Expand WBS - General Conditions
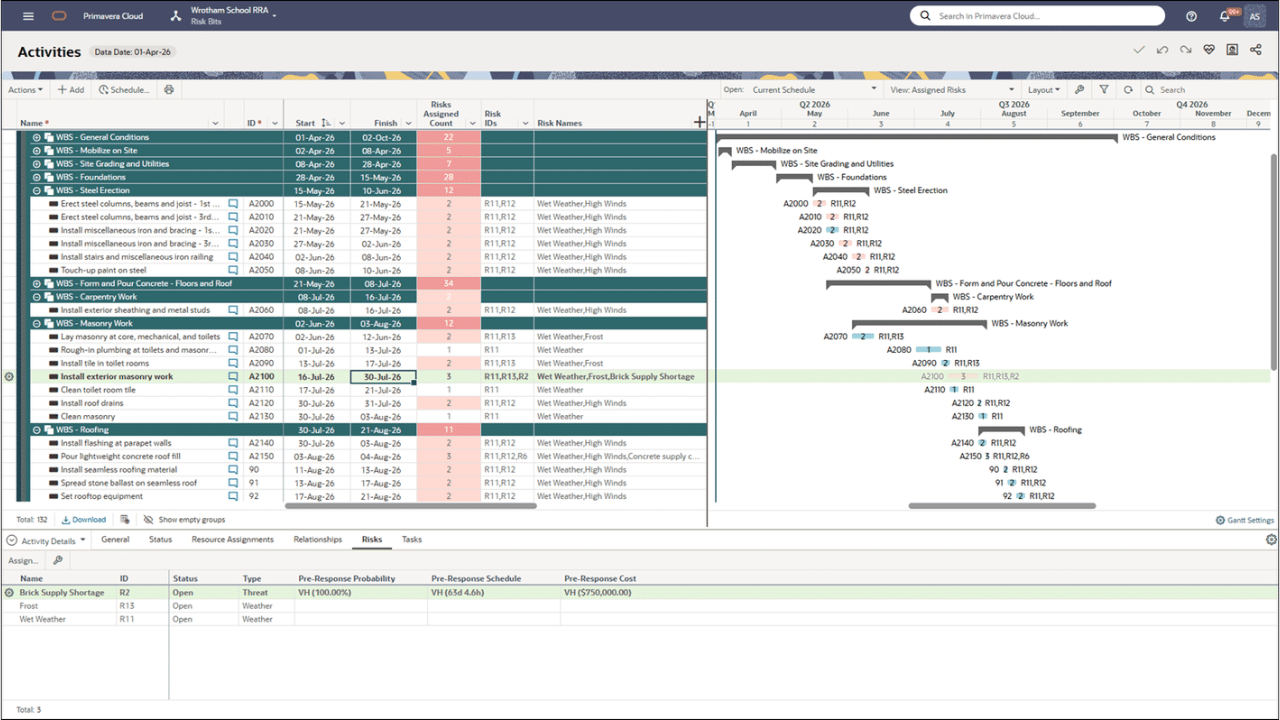The image size is (1280, 720). click(37, 137)
